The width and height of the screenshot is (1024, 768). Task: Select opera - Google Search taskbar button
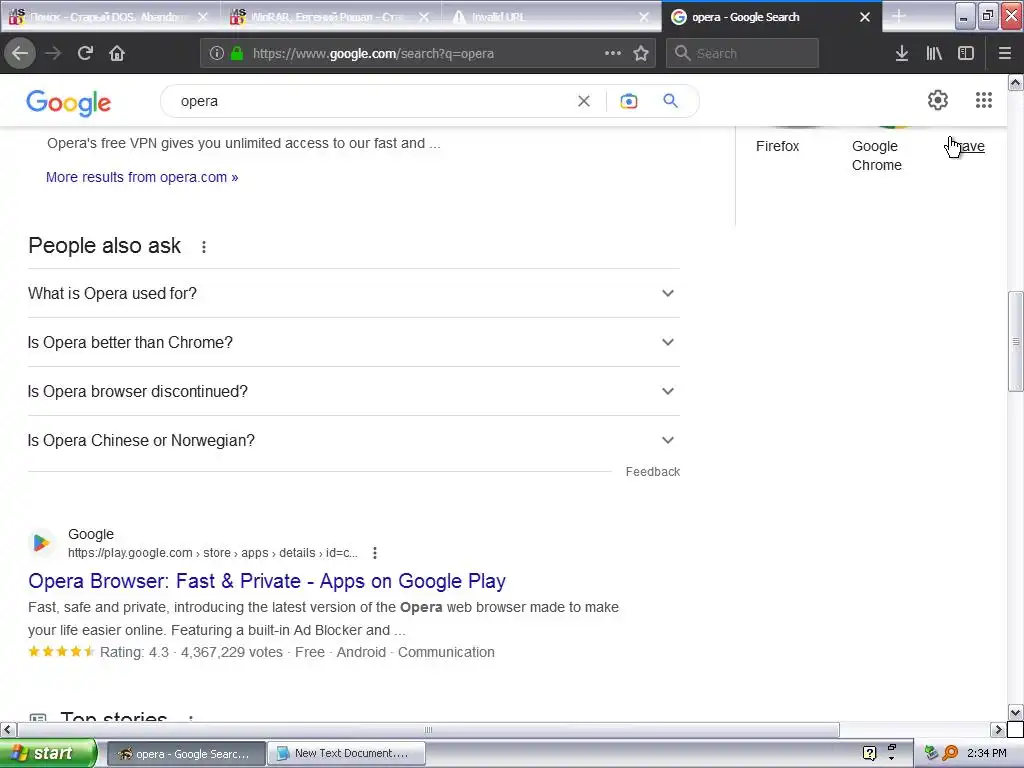tap(186, 753)
